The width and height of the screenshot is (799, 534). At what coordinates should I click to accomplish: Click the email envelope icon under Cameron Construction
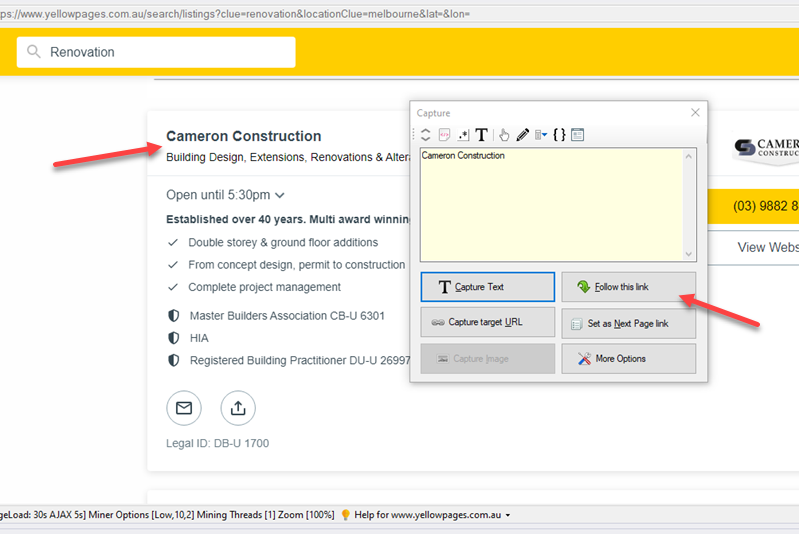click(x=184, y=408)
